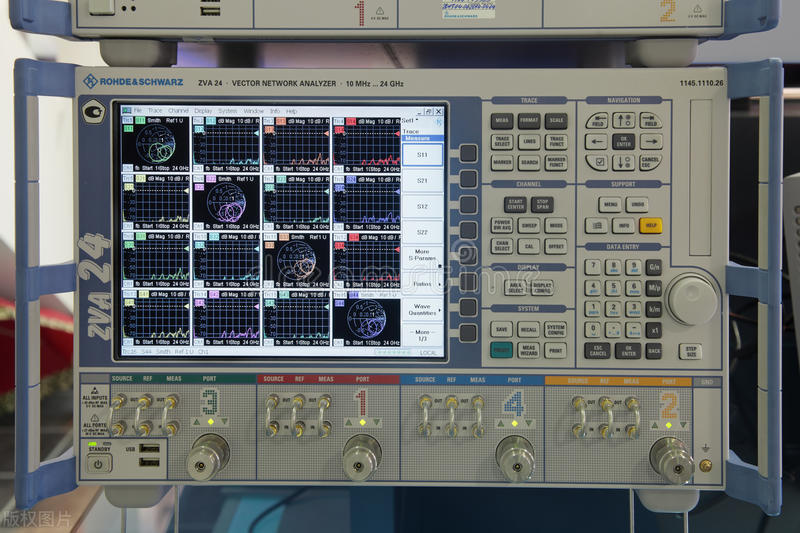Viewport: 800px width, 533px height.
Task: Tap the START CENTER key
Action: tap(515, 204)
